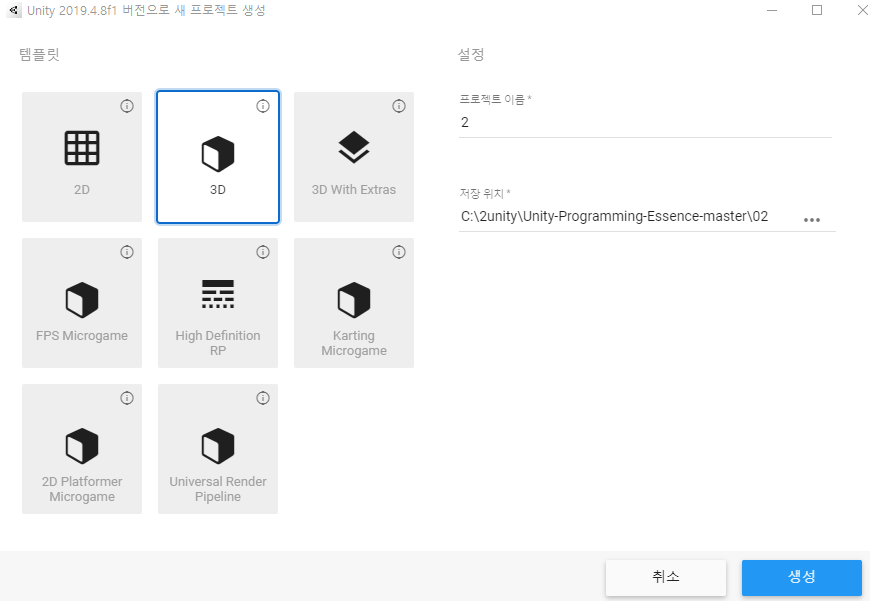
Task: View info for High Definition RP
Action: pos(263,252)
